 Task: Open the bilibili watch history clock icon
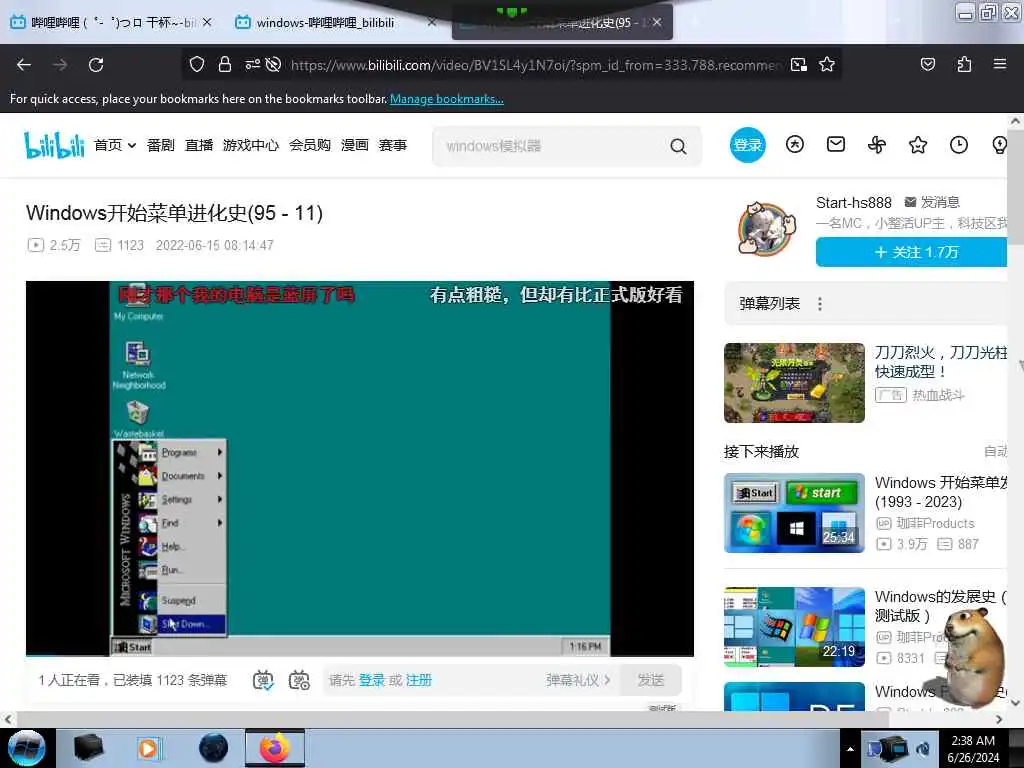tap(959, 144)
